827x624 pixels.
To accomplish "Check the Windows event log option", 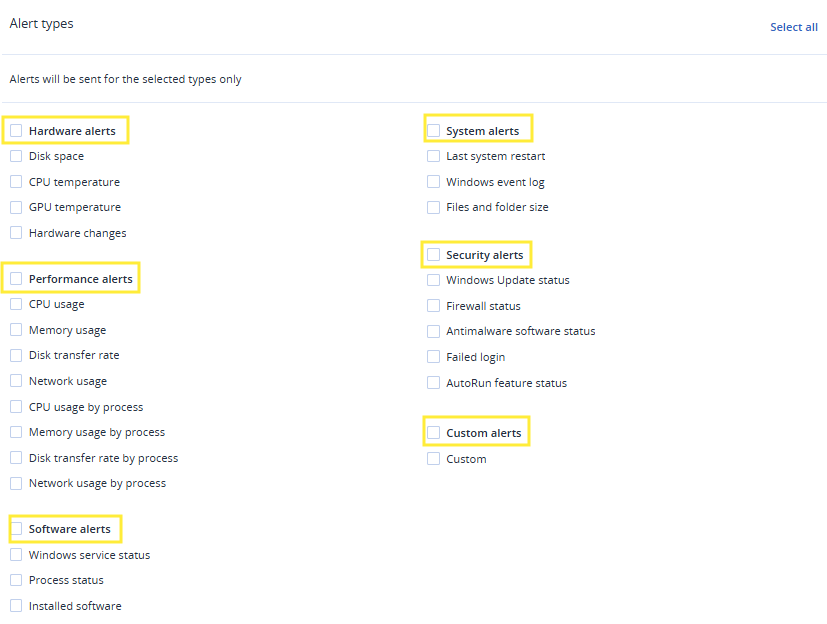I will (434, 181).
